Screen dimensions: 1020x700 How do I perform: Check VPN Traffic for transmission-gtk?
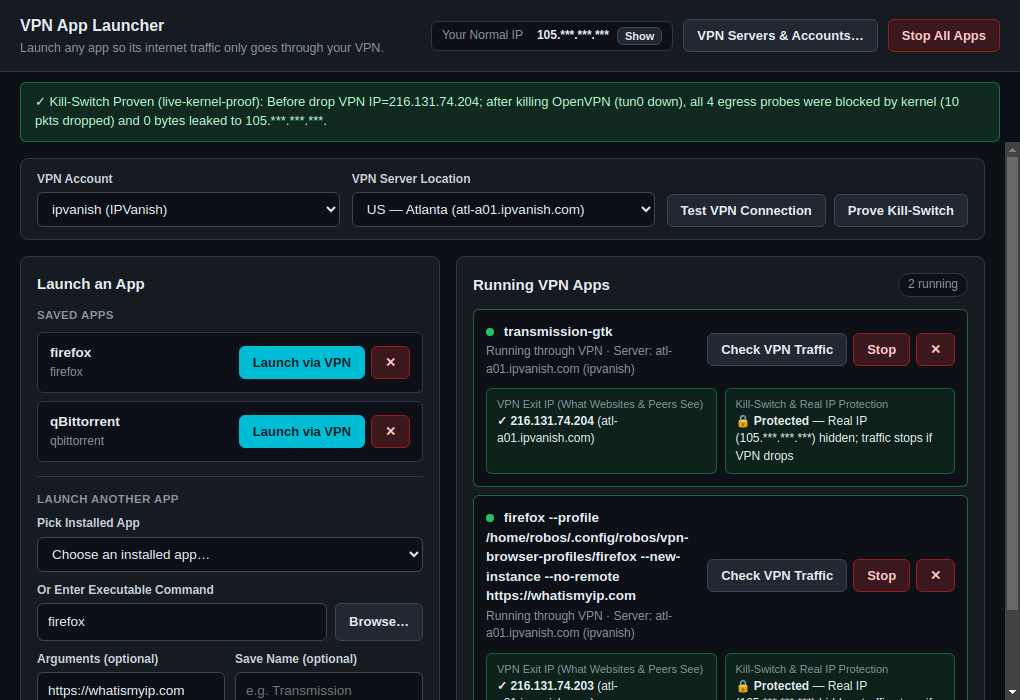point(777,349)
